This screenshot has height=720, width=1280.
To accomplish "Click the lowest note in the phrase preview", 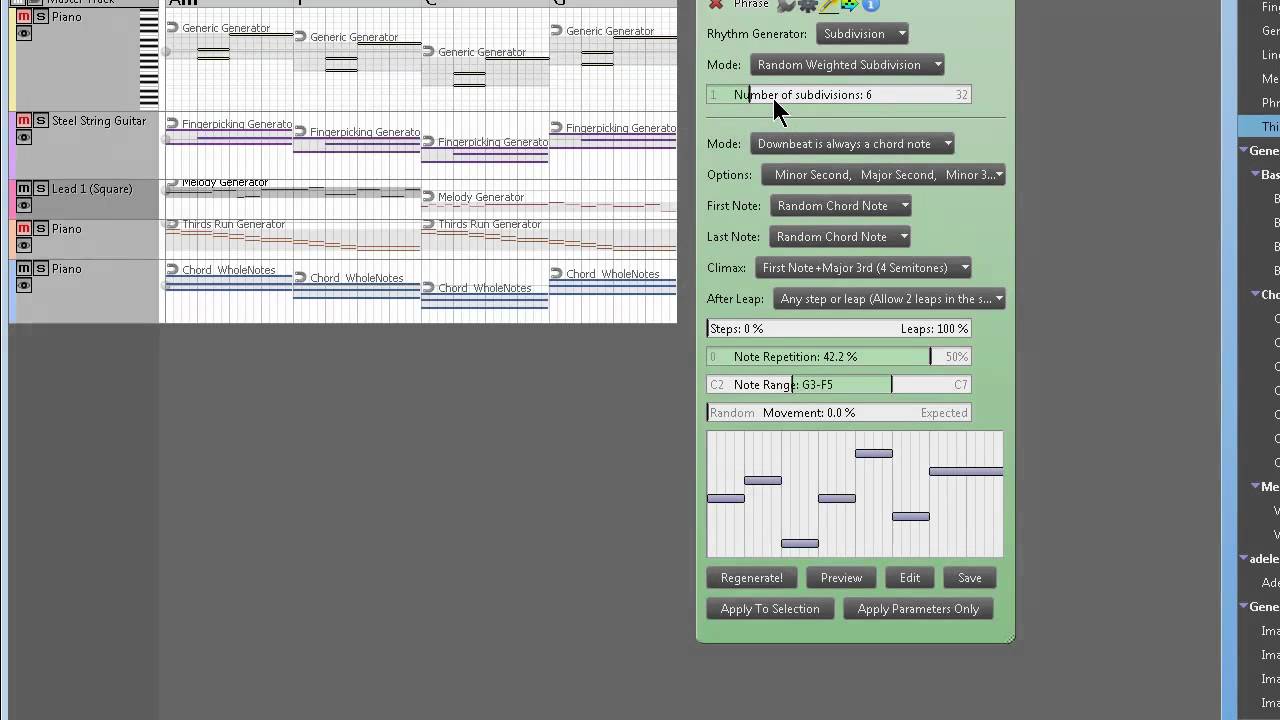I will click(800, 544).
